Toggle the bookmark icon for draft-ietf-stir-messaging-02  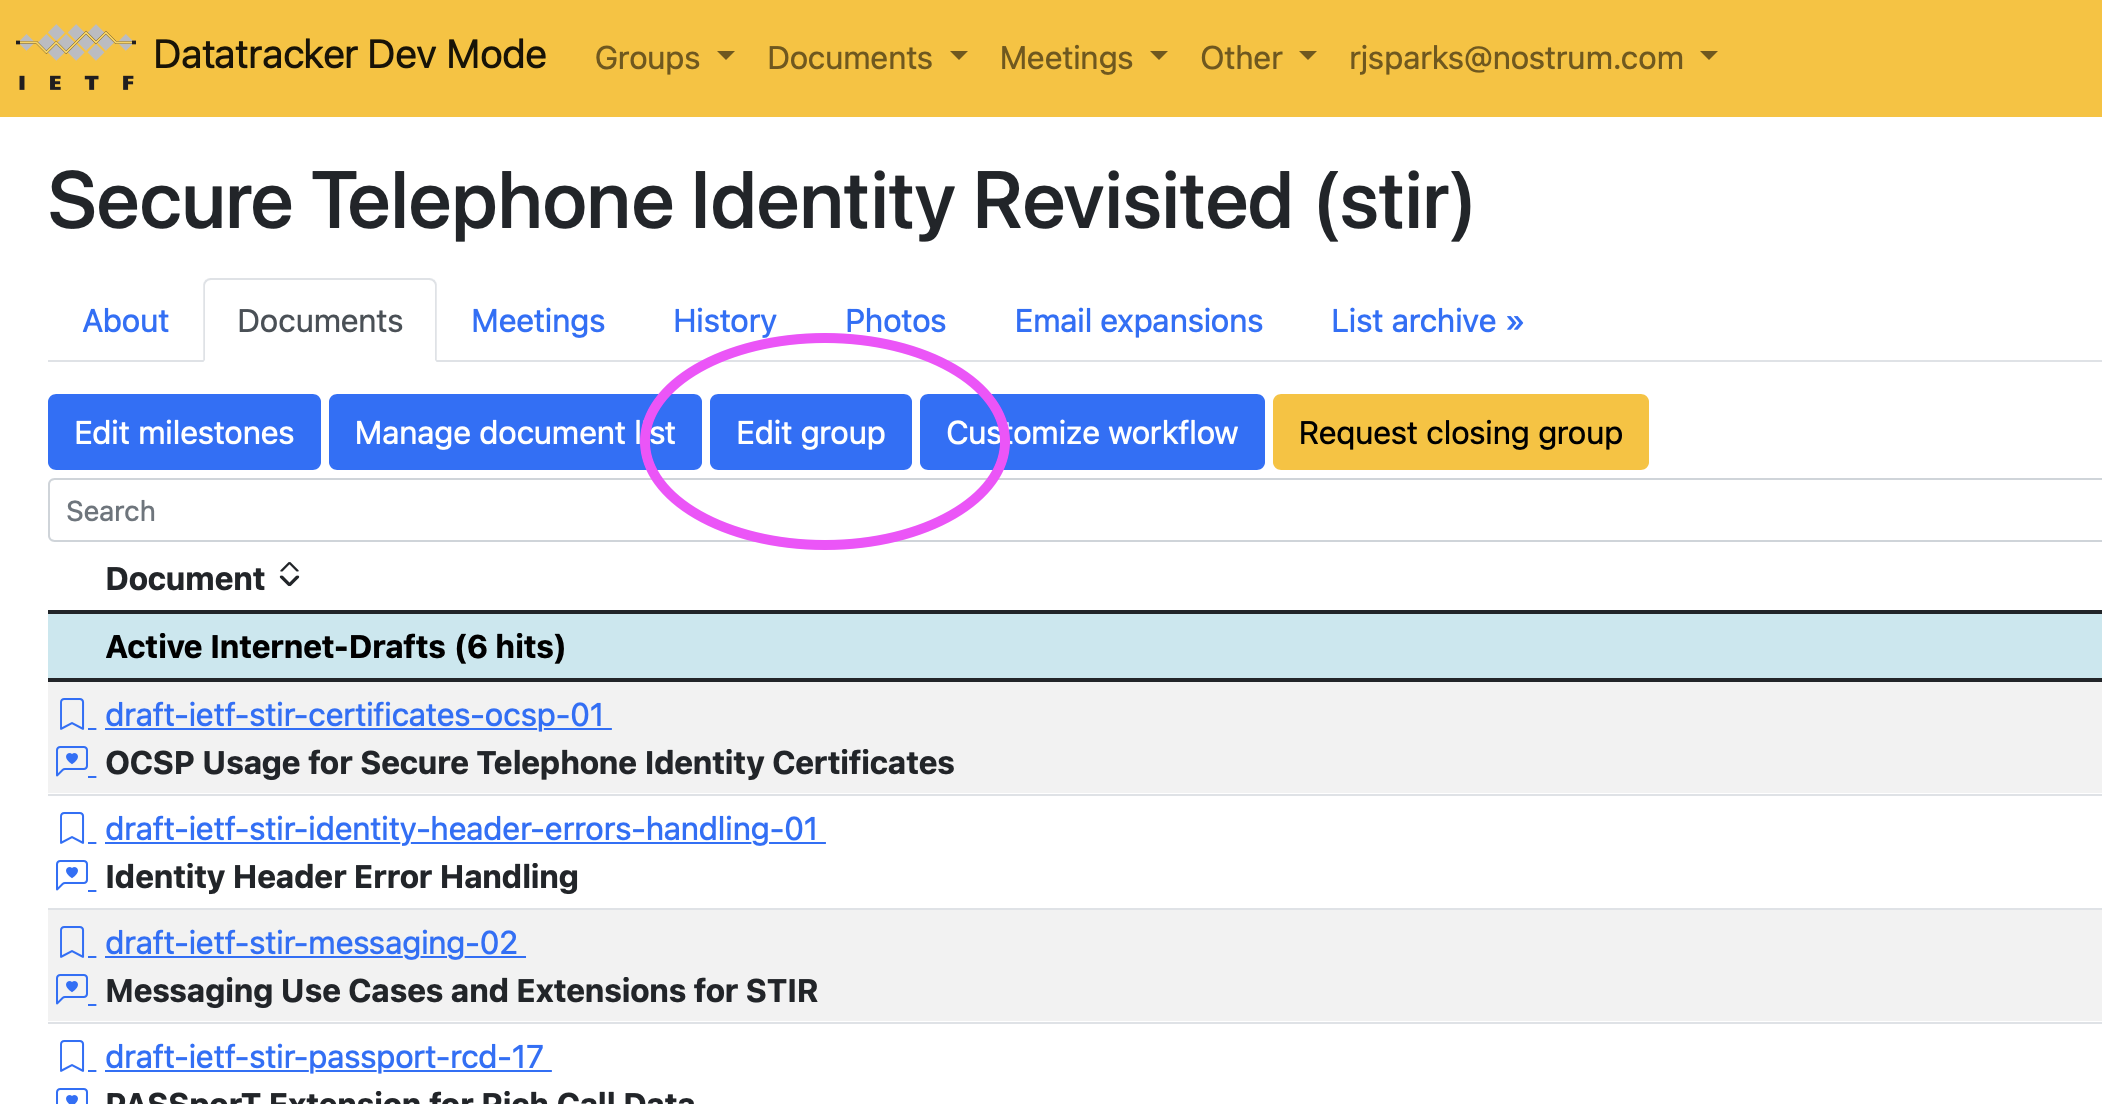coord(72,942)
